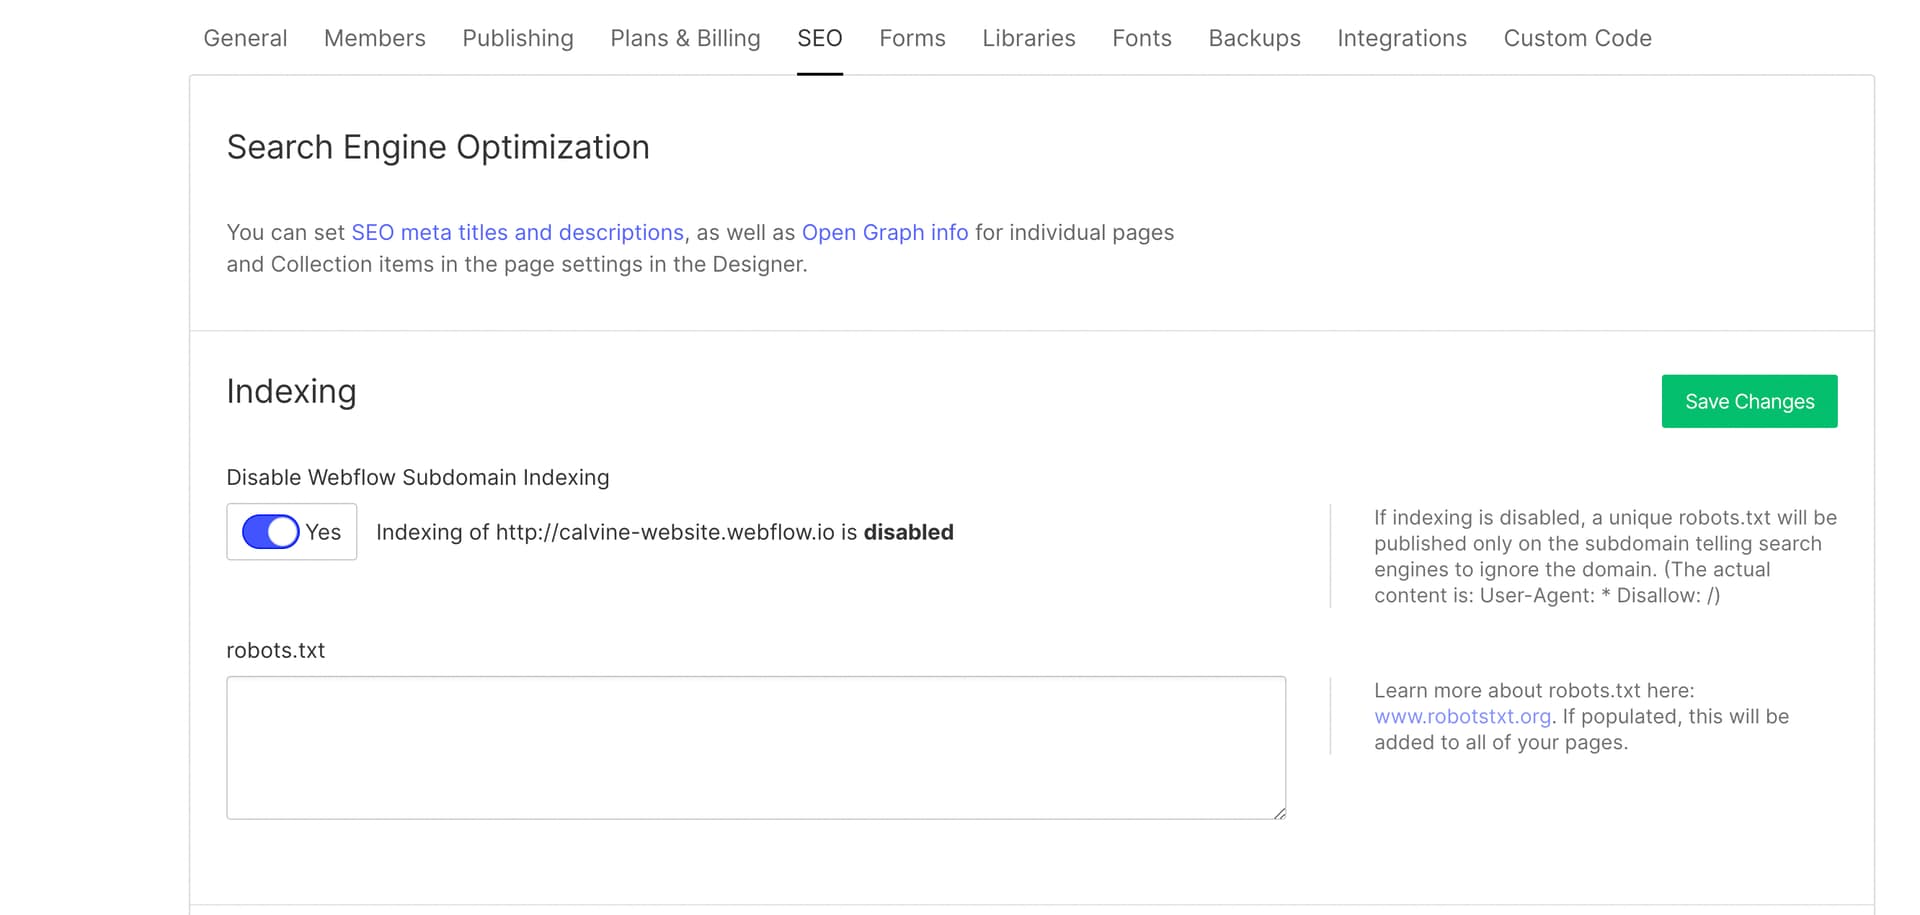Image resolution: width=1920 pixels, height=915 pixels.
Task: Open the Plans & Billing tab
Action: tap(685, 38)
